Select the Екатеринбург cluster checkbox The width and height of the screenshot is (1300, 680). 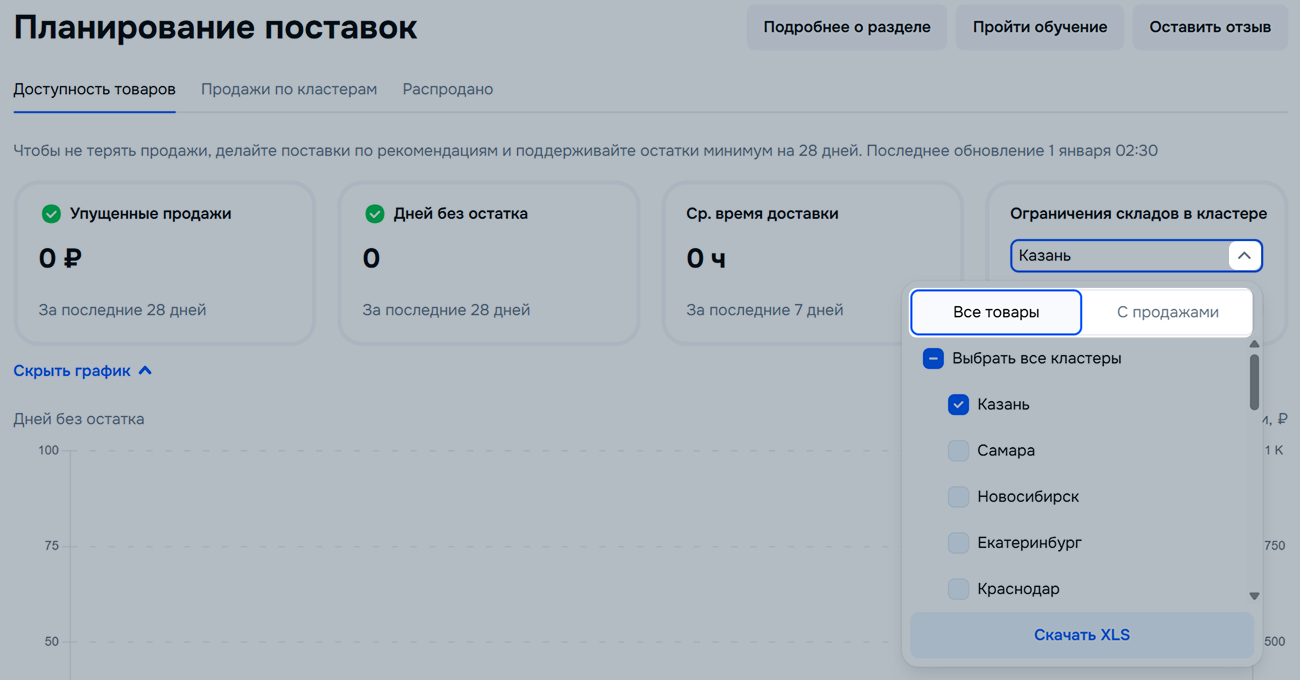click(x=958, y=543)
